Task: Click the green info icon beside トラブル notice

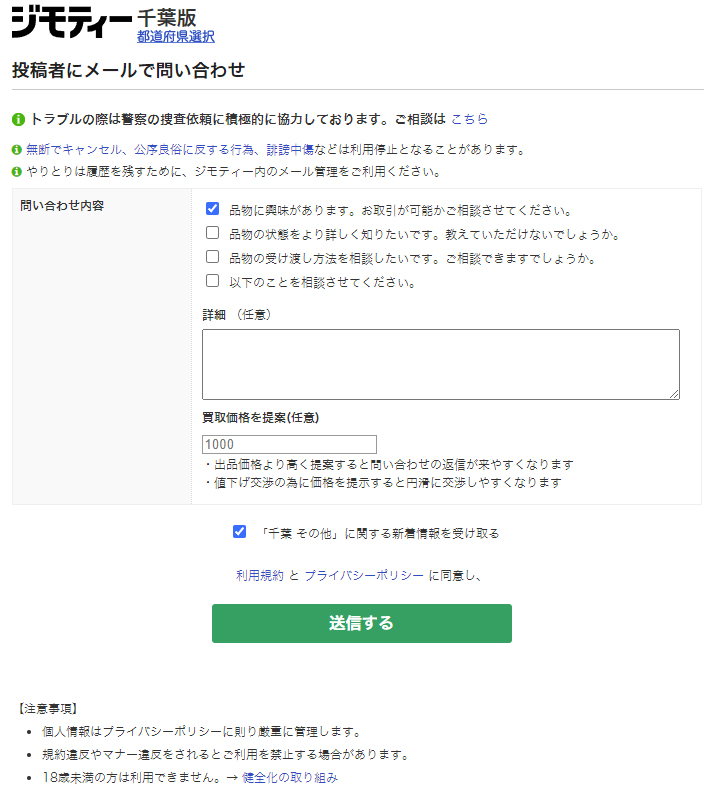Action: pos(18,119)
